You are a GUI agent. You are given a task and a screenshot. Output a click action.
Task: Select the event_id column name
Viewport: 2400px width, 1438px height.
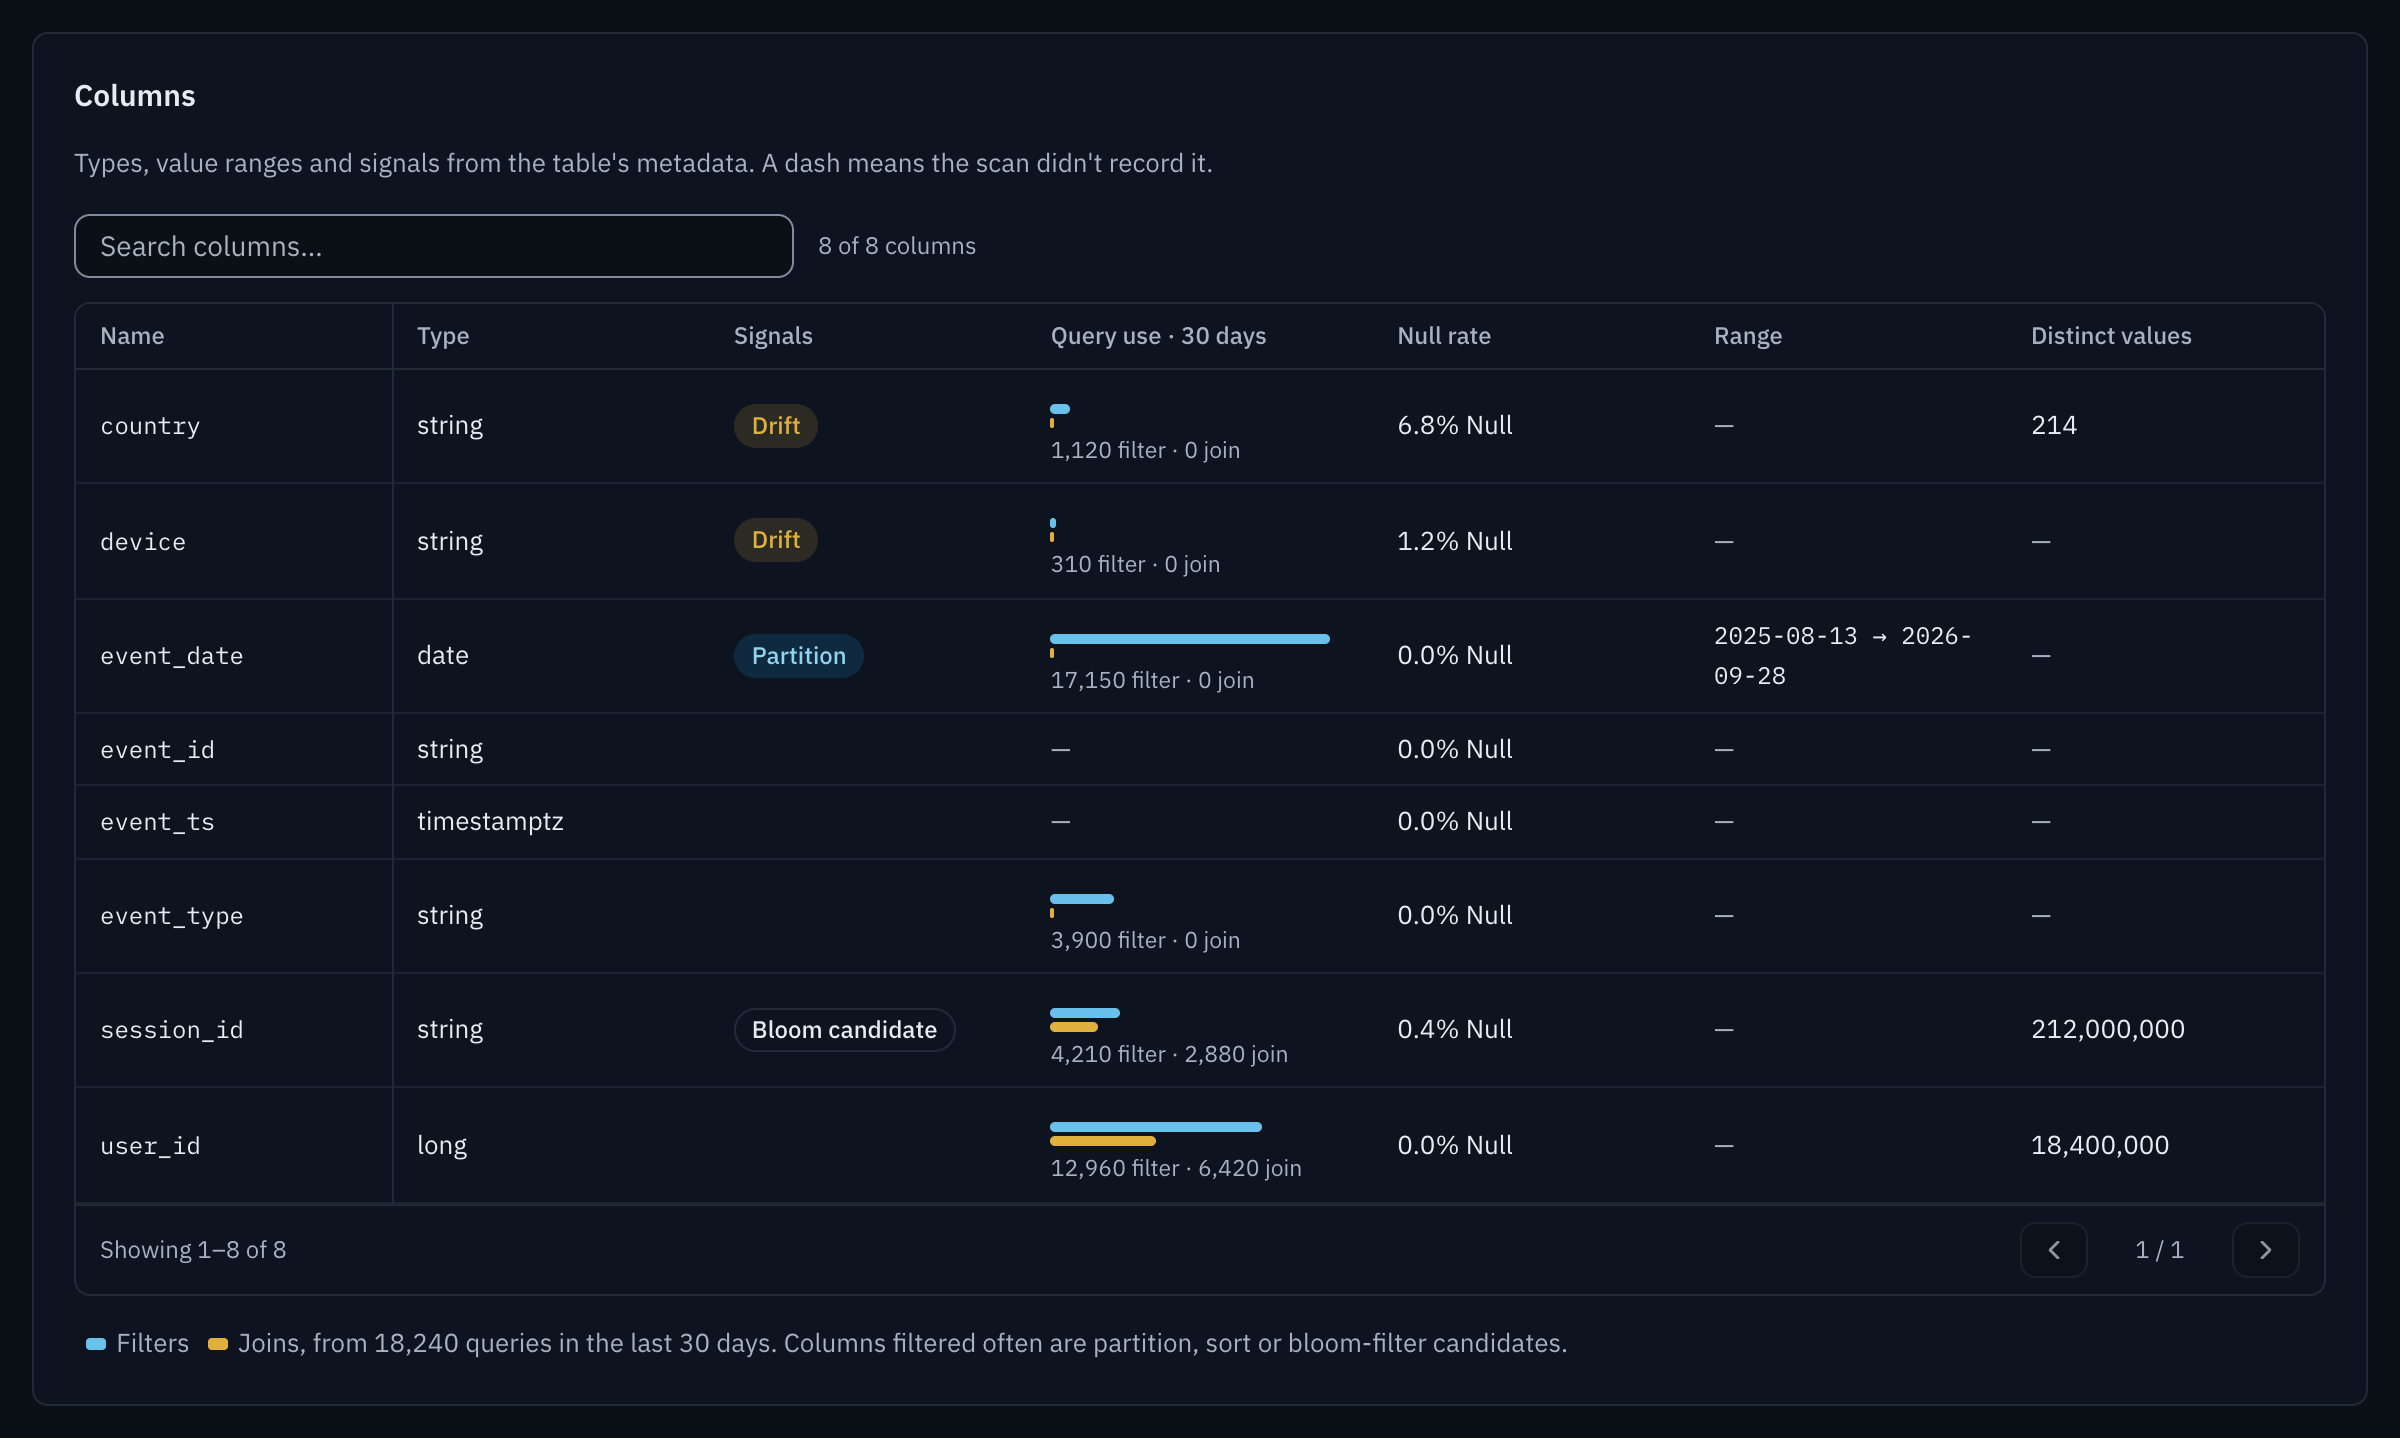point(157,750)
